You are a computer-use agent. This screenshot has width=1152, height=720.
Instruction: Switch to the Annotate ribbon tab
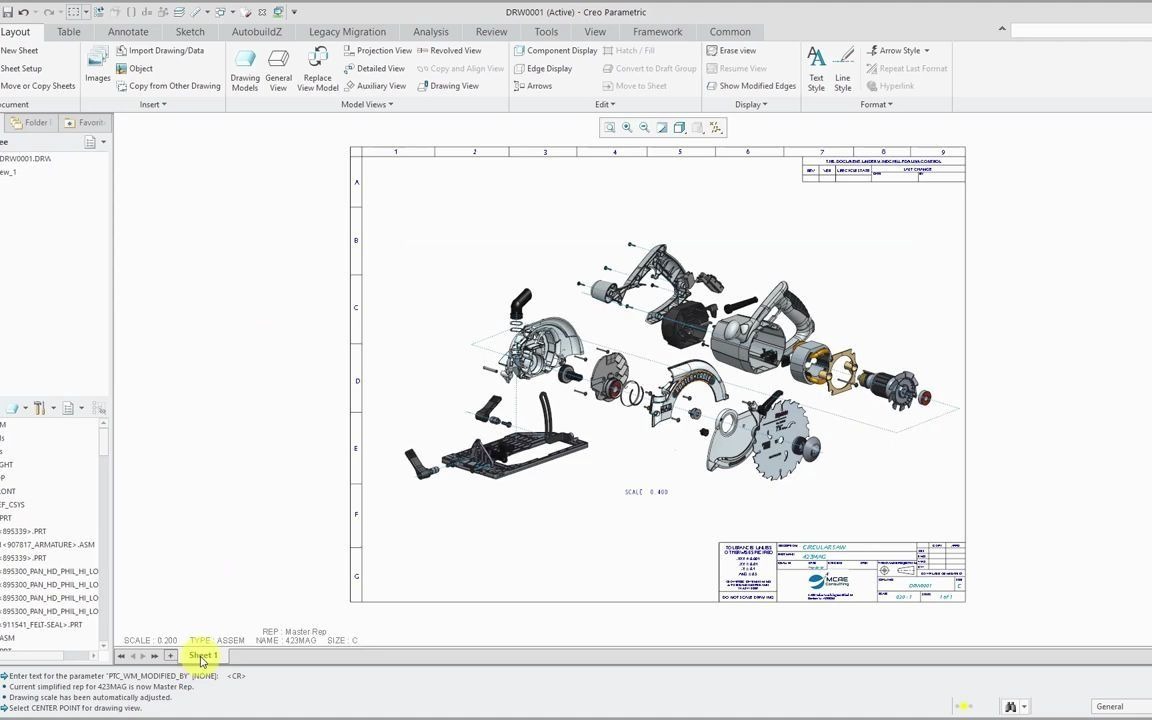128,31
